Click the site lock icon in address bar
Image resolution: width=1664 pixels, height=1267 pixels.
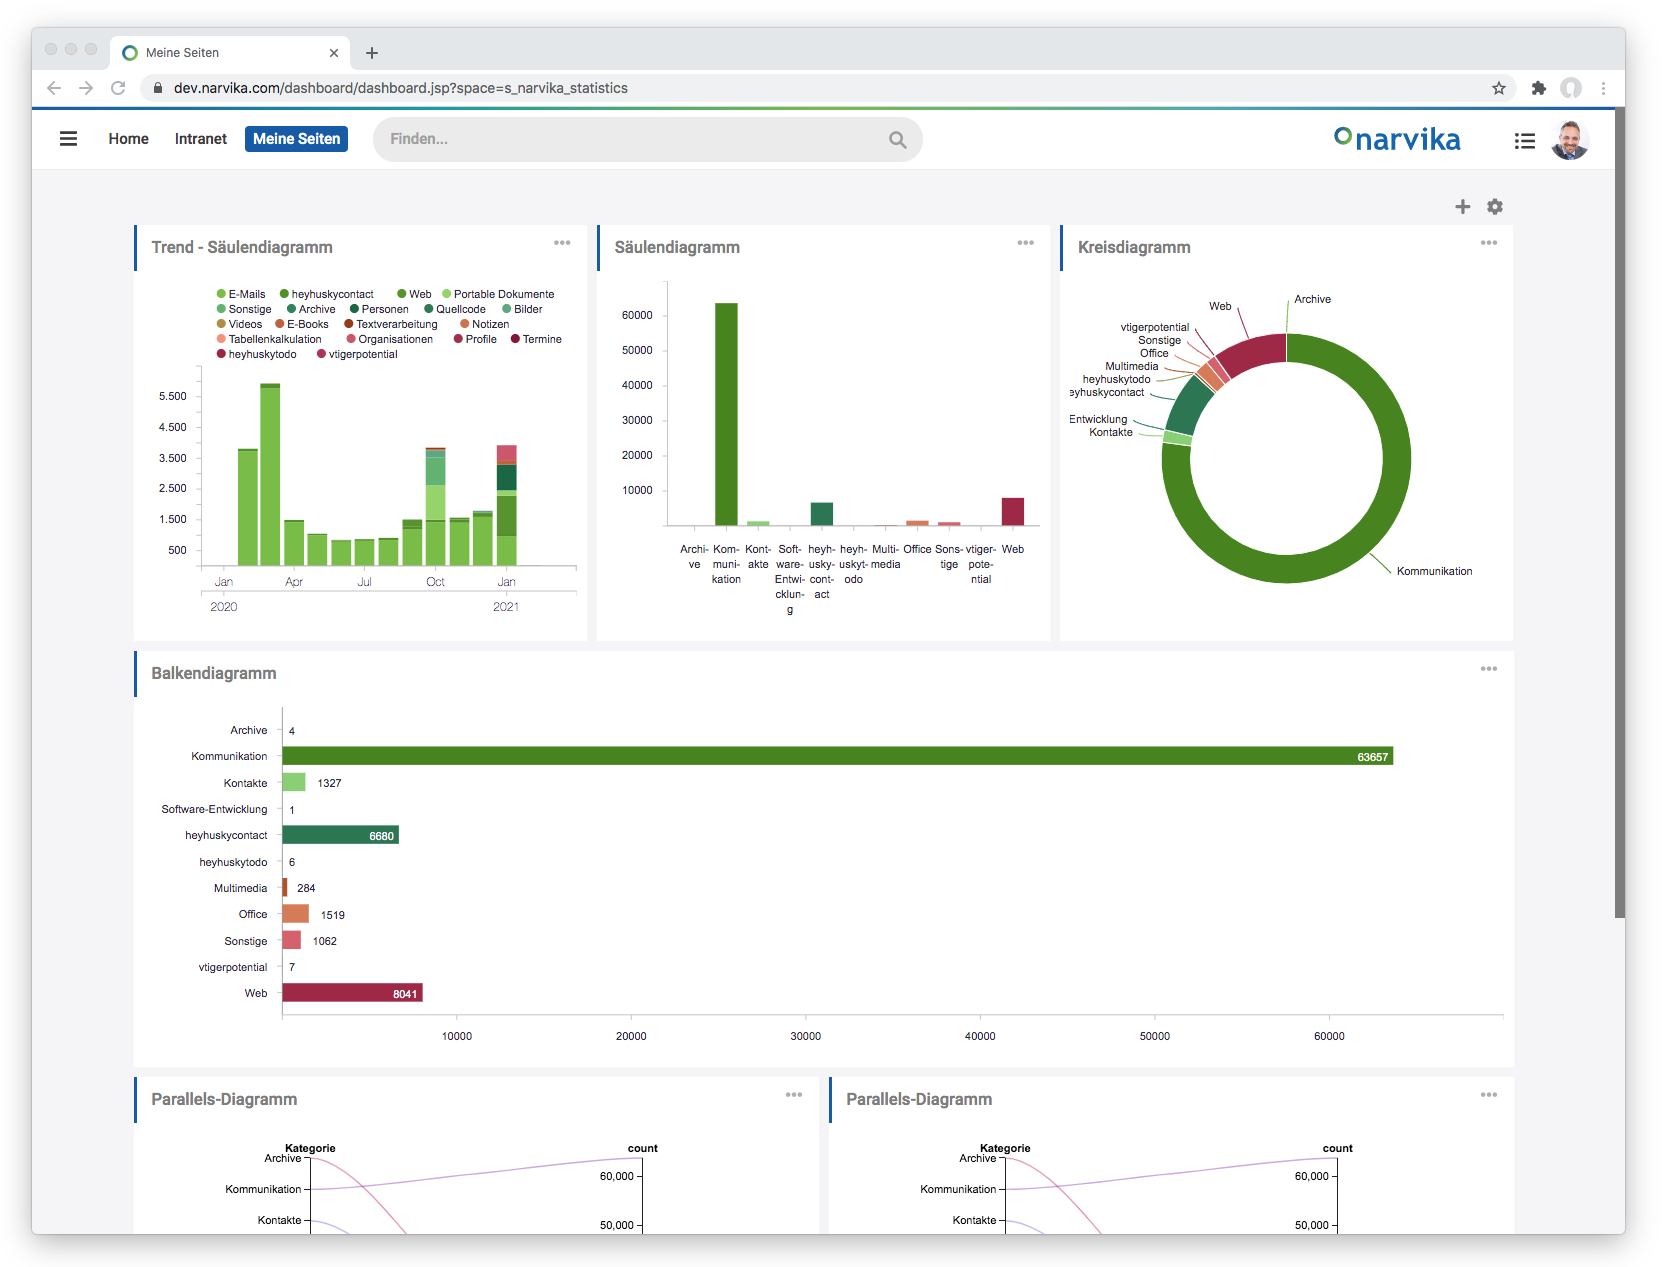pyautogui.click(x=157, y=88)
